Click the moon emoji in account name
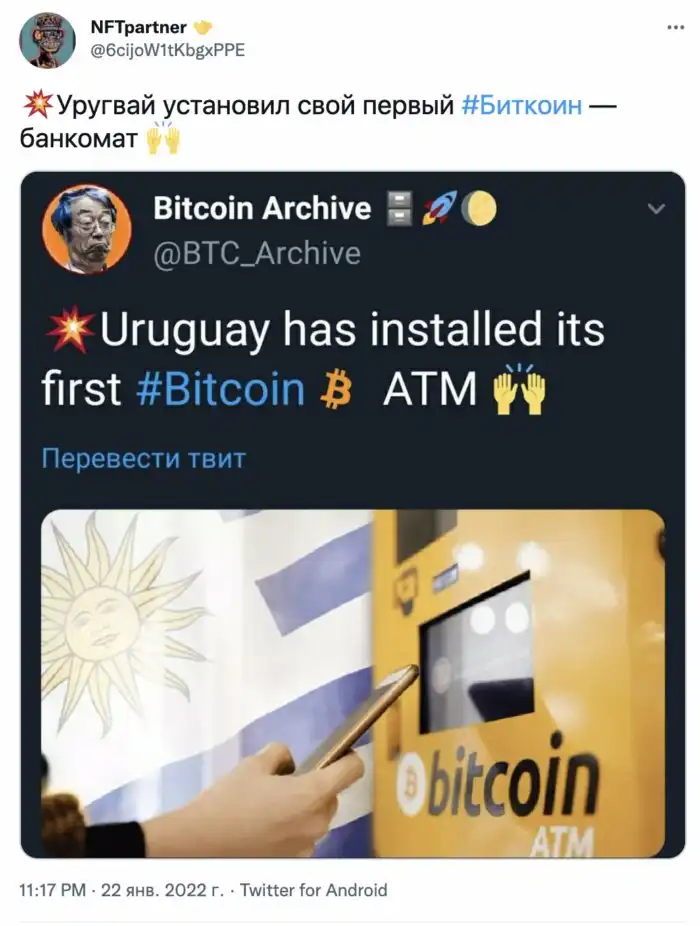The width and height of the screenshot is (700, 926). [479, 209]
